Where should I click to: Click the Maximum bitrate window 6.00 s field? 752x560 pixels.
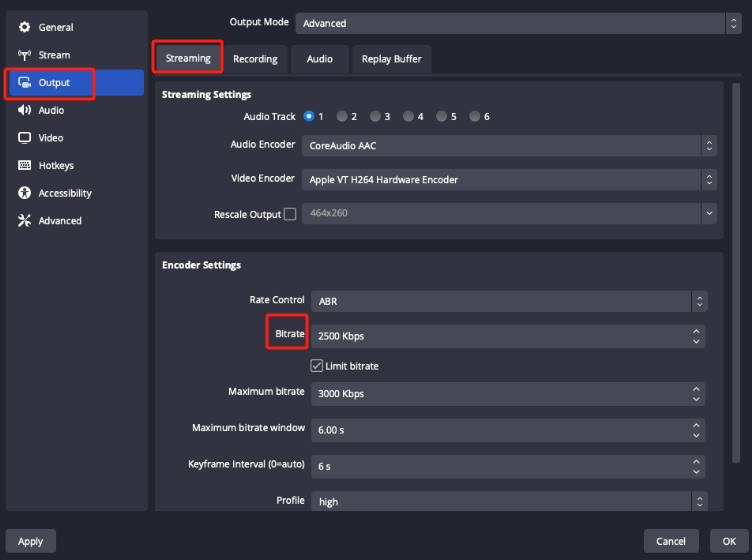tap(508, 430)
